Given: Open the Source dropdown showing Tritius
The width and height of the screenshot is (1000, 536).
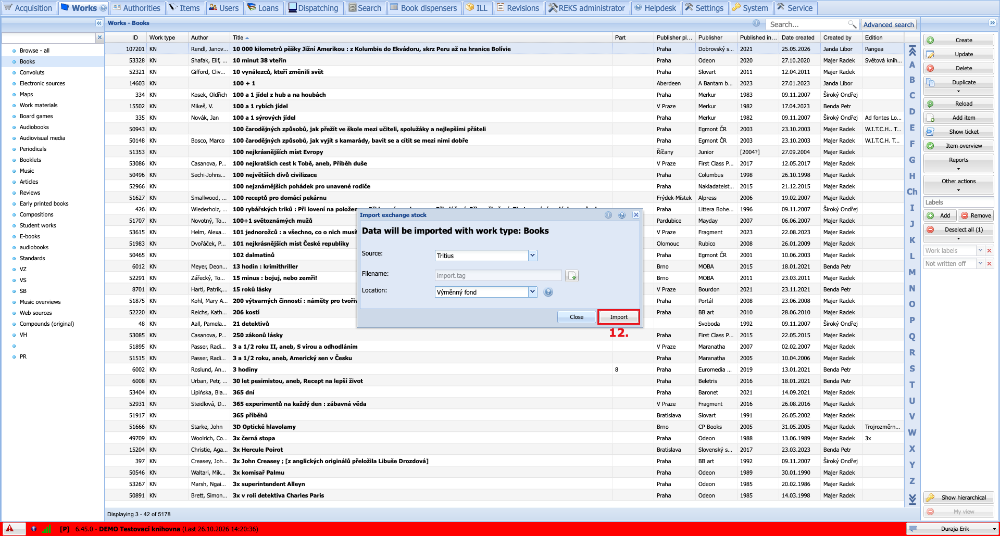Looking at the screenshot, I should [533, 255].
